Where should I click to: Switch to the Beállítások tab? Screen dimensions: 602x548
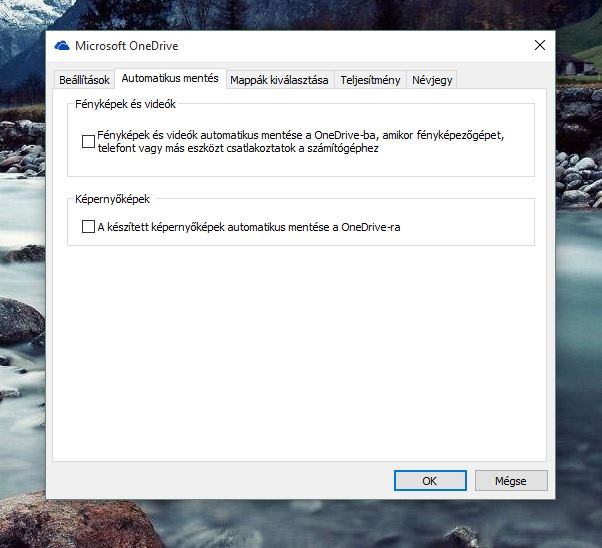click(84, 80)
